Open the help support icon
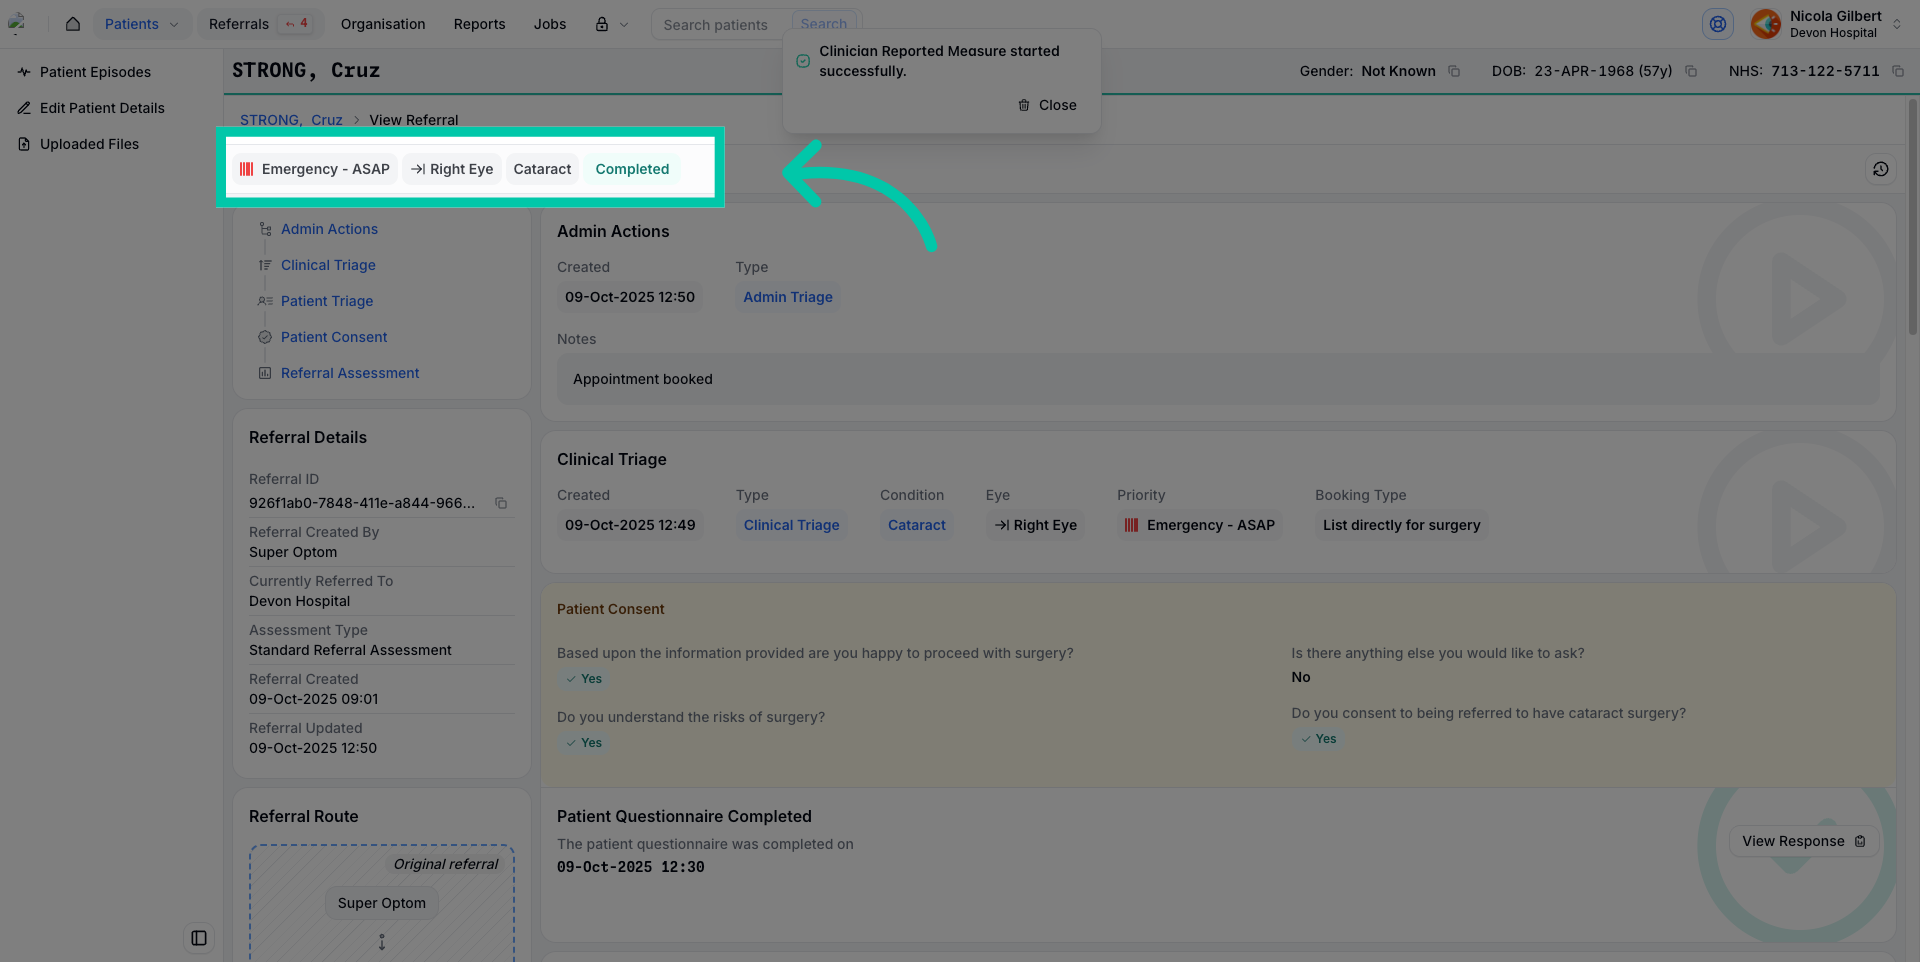 1718,24
